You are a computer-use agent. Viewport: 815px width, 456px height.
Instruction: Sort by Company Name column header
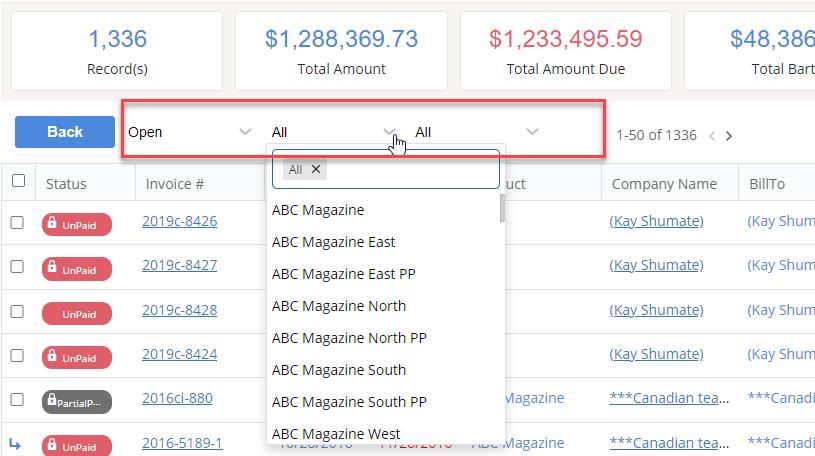664,184
